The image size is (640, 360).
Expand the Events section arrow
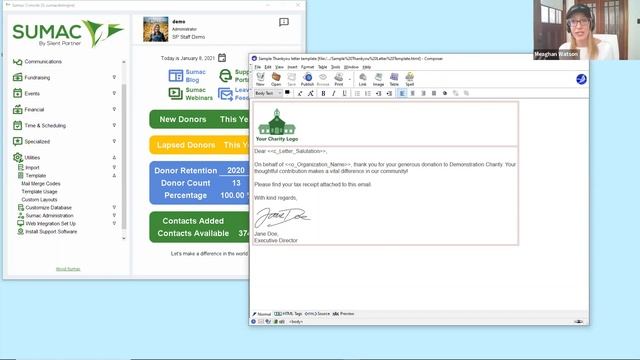pos(114,93)
